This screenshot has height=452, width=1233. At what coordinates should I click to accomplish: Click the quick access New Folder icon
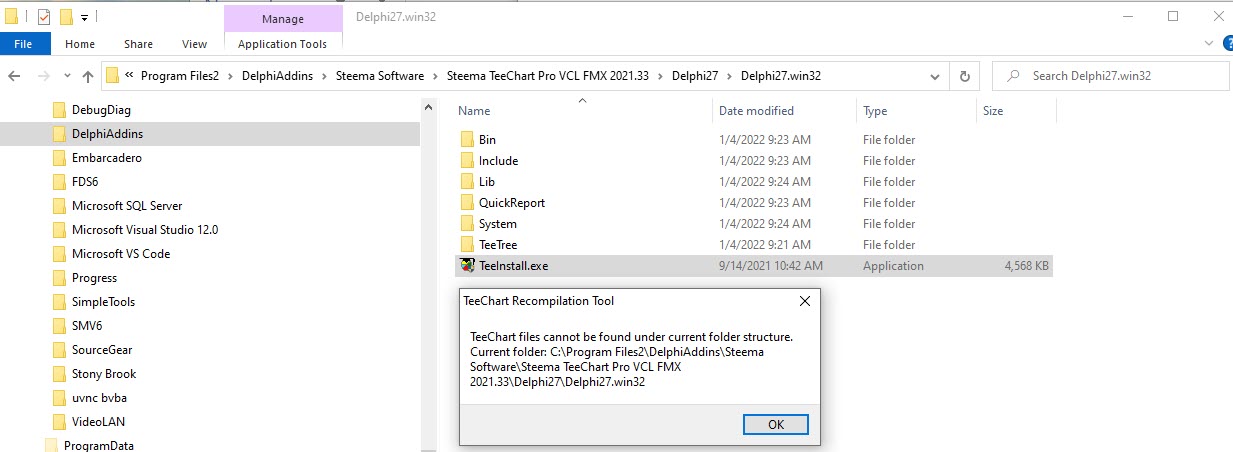click(66, 17)
